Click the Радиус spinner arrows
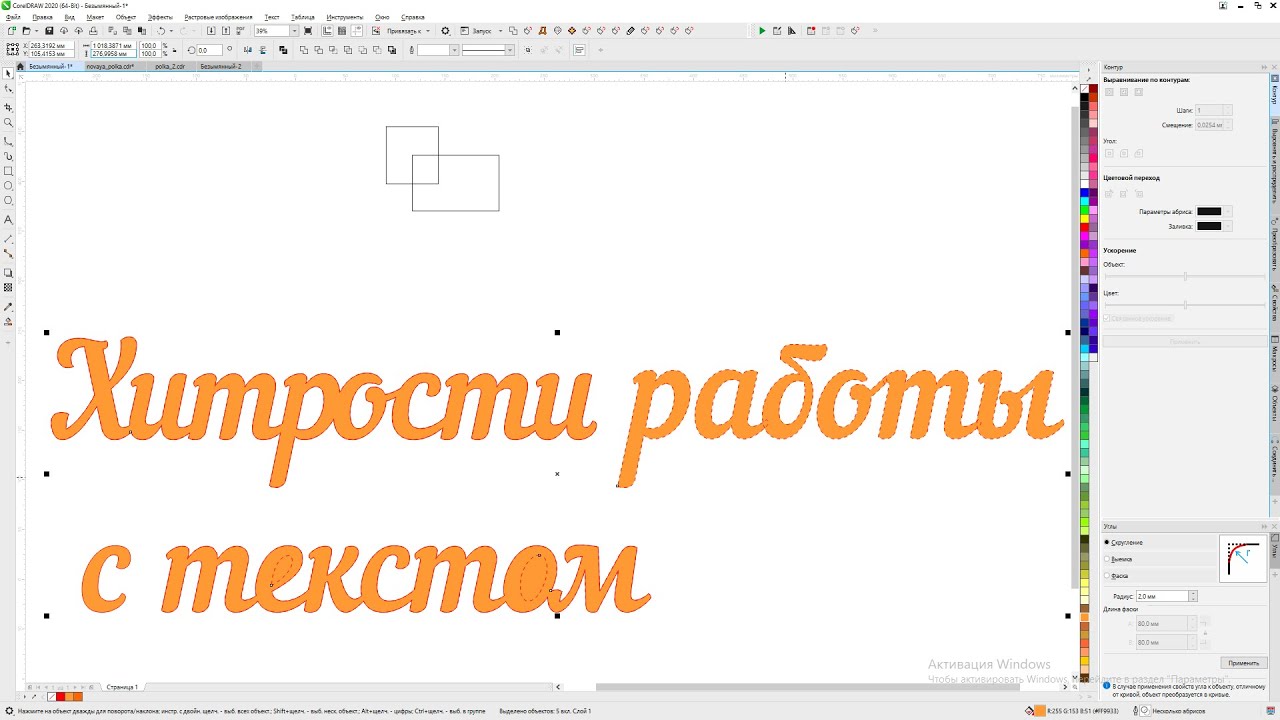The image size is (1280, 720). tap(1193, 596)
